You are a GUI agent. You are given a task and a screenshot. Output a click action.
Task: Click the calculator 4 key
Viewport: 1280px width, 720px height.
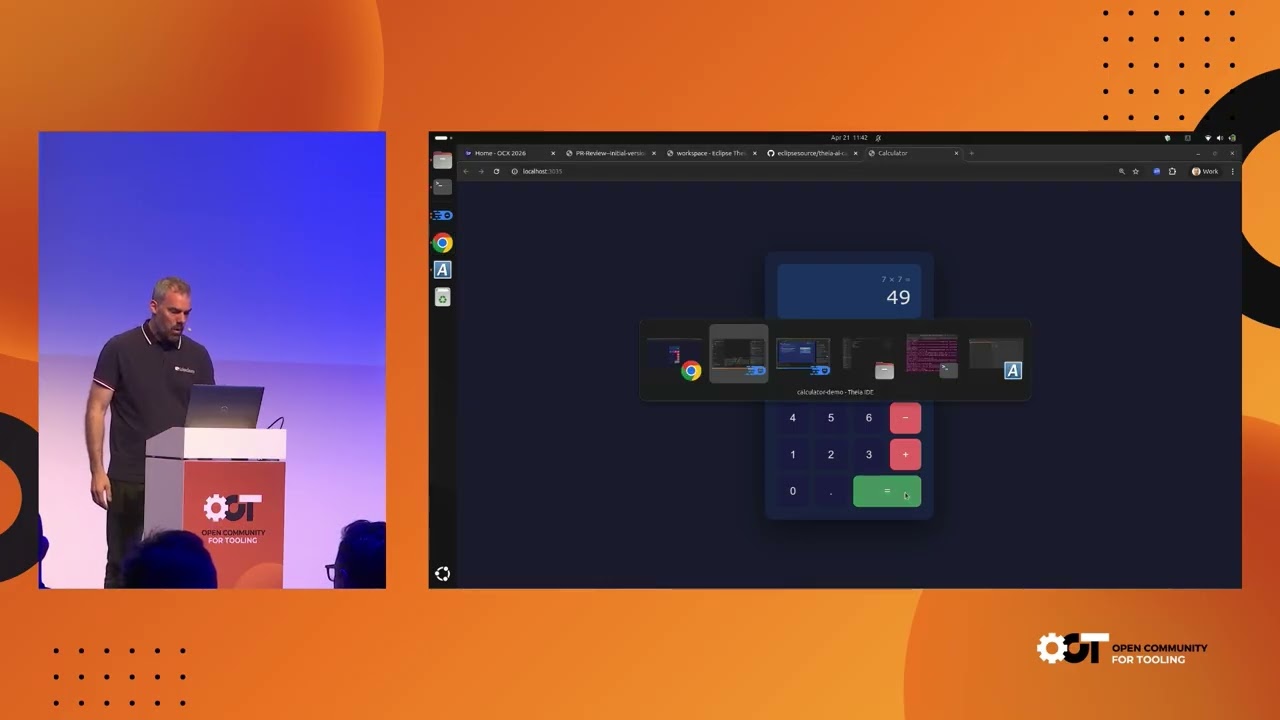click(x=793, y=418)
